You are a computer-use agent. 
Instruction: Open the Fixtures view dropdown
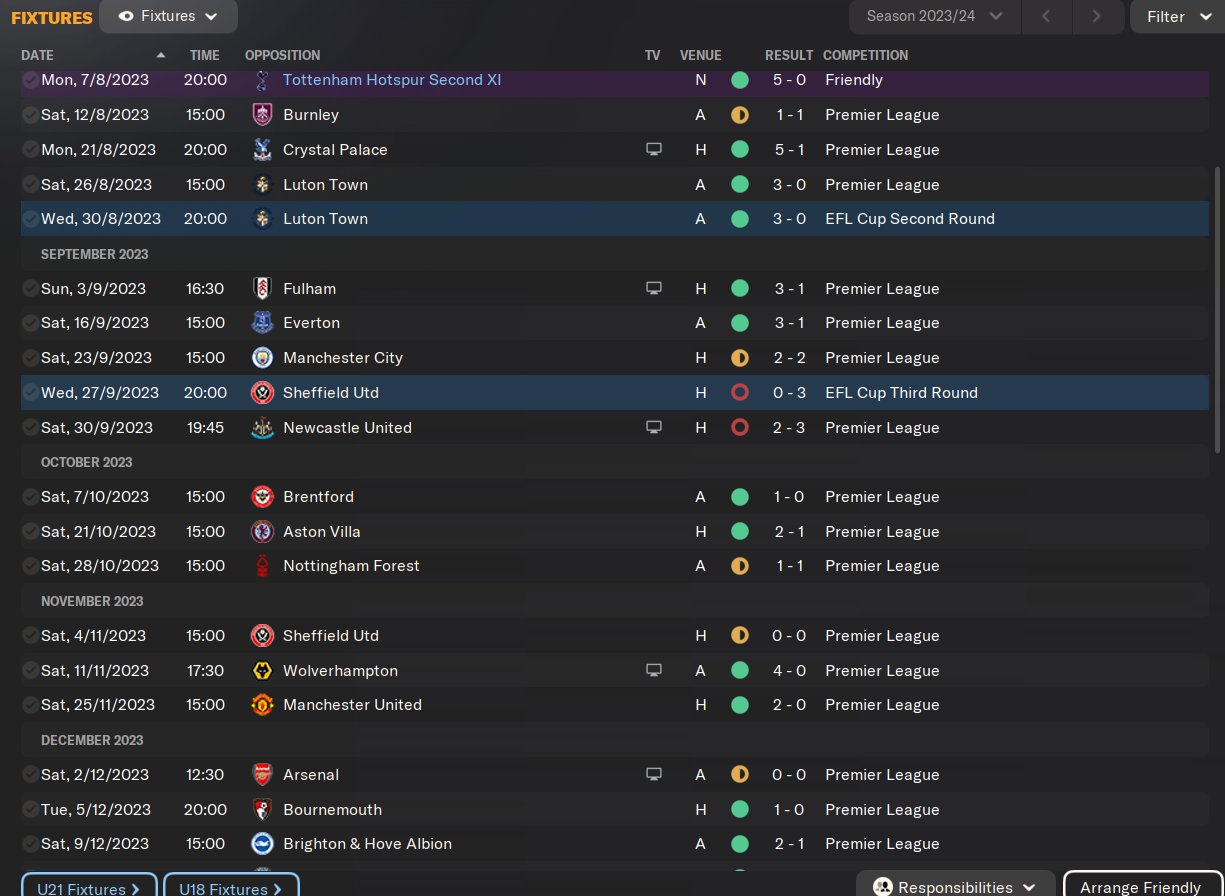coord(168,17)
